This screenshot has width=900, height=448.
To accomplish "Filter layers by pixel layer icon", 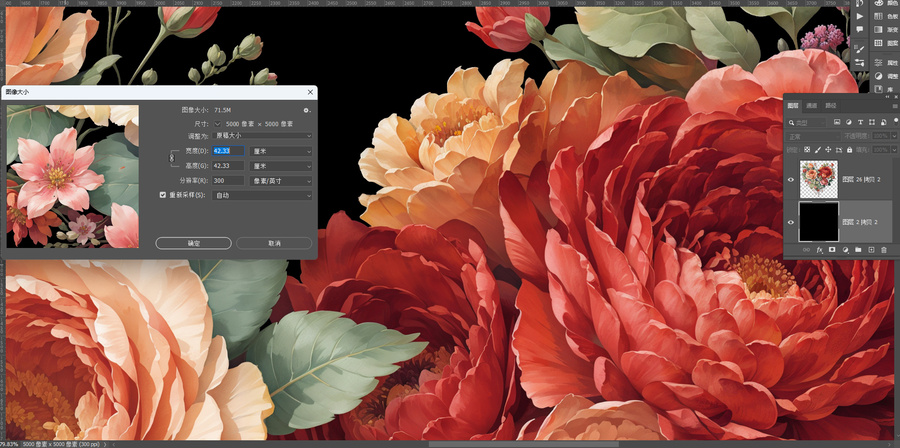I will (837, 122).
